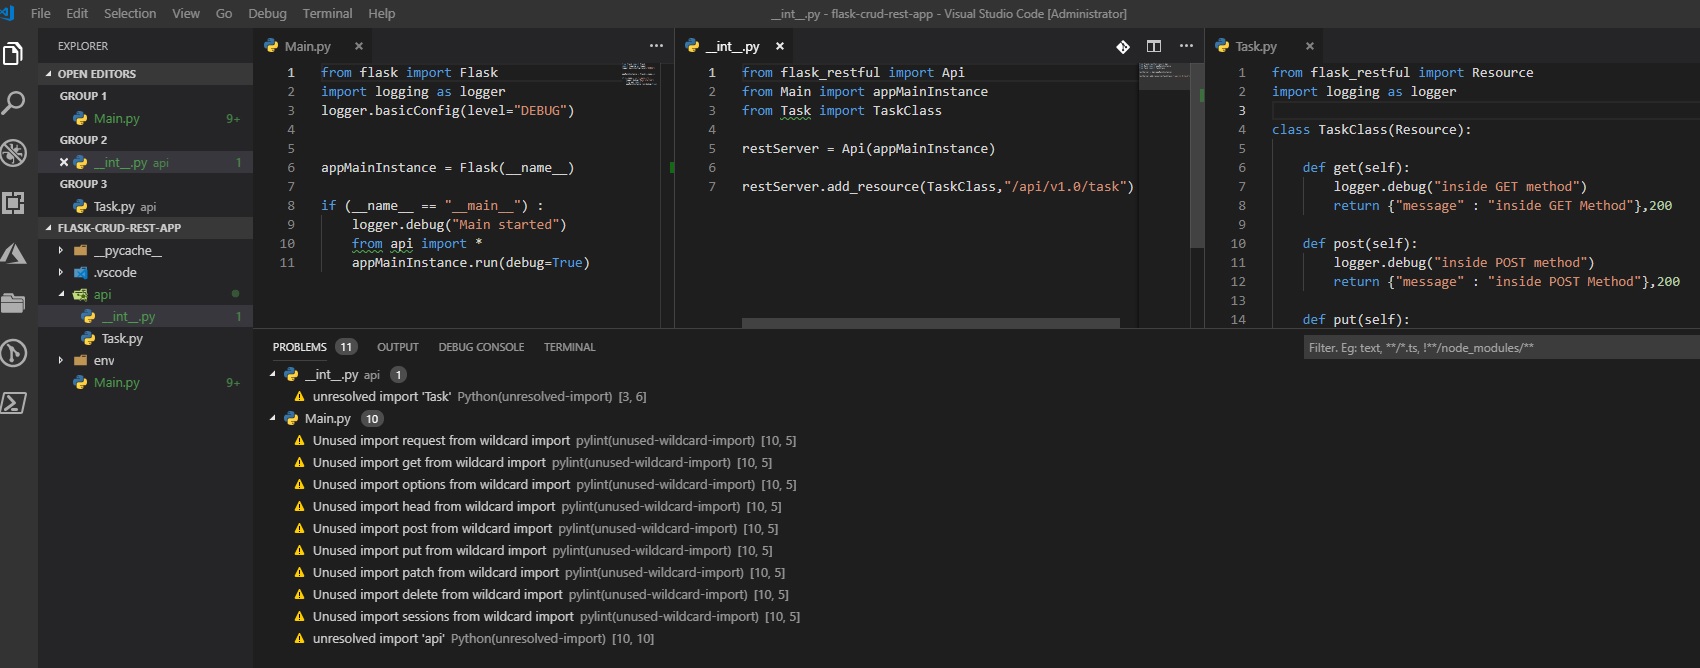Collapse the api folder
The height and width of the screenshot is (668, 1700).
(x=145, y=294)
